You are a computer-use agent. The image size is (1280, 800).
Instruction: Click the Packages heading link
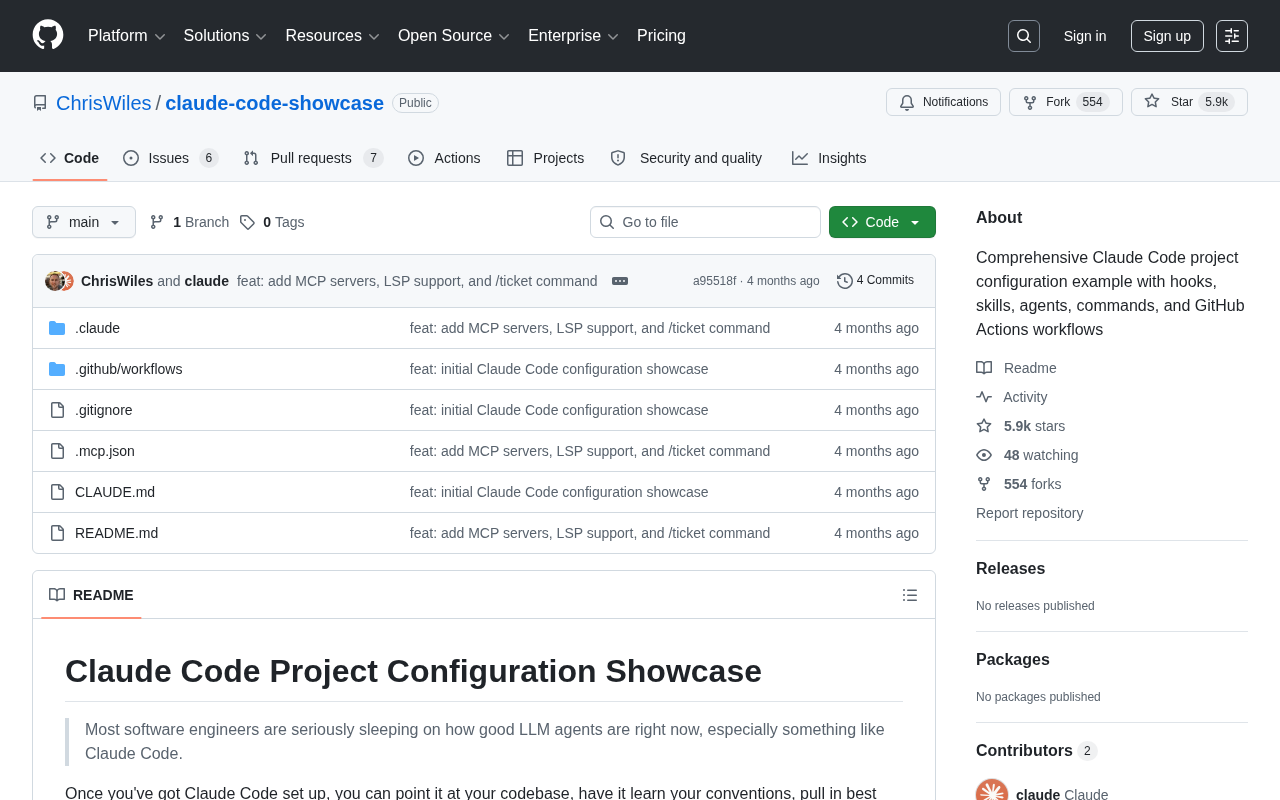pos(1012,660)
